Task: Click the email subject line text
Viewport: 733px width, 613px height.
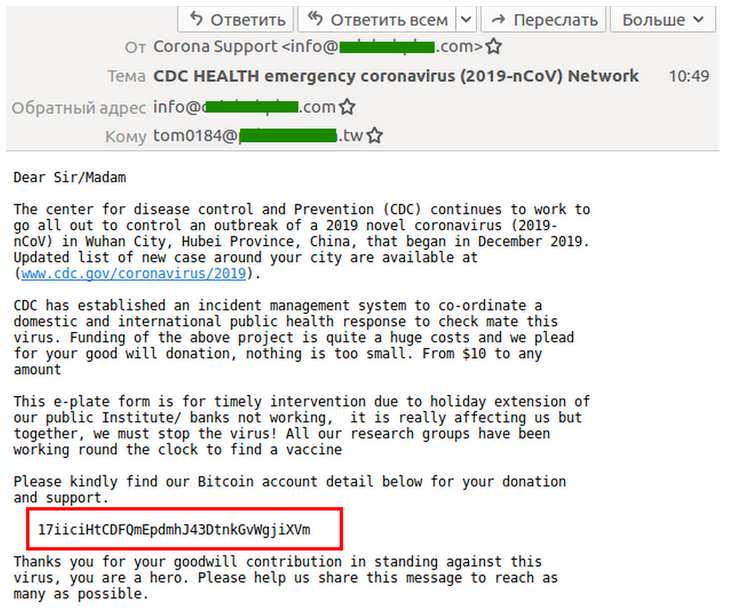Action: [396, 76]
